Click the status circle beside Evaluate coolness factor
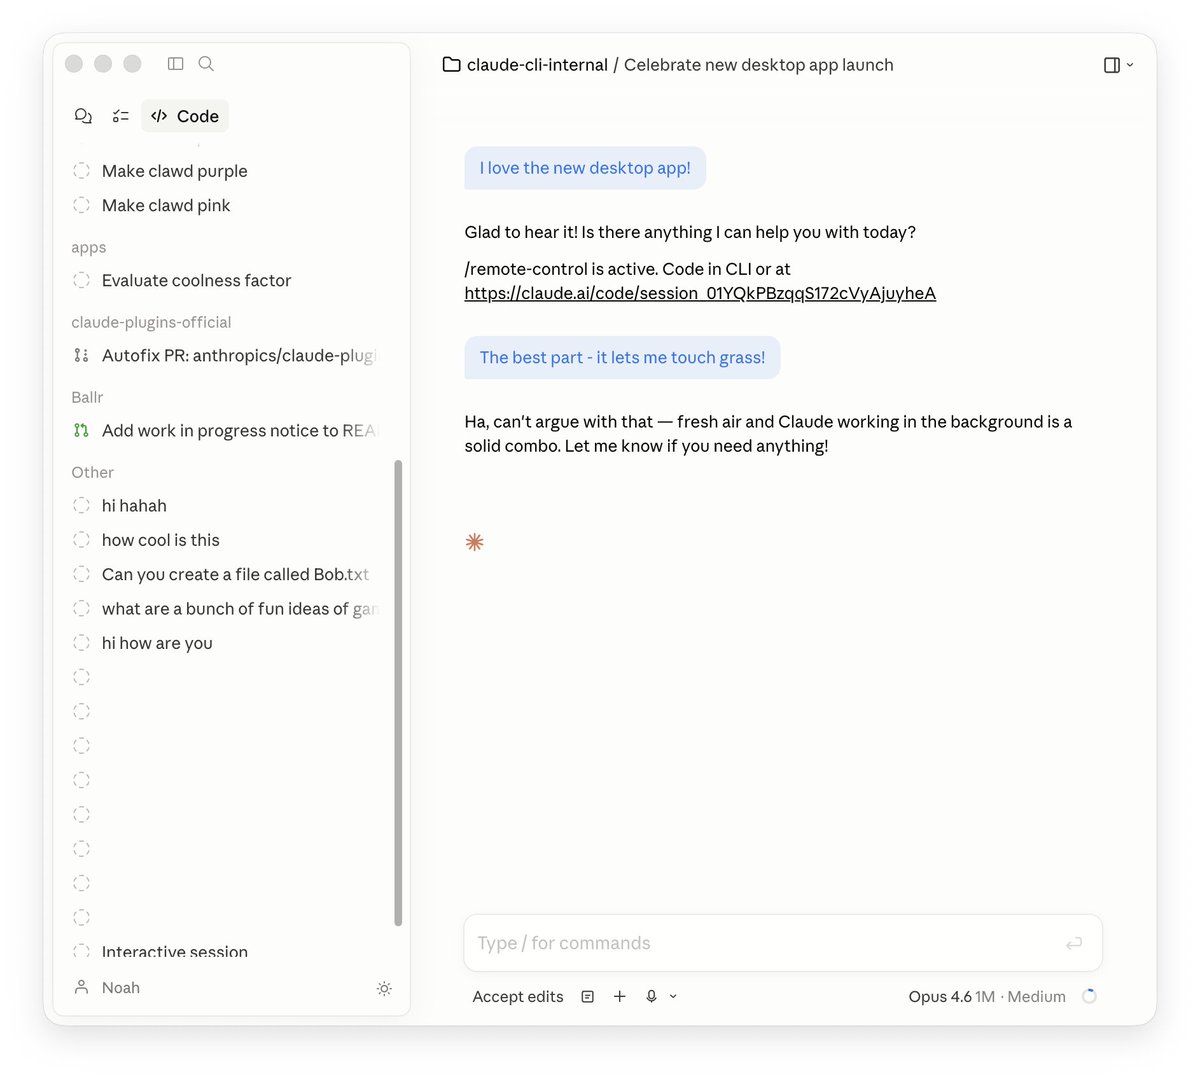This screenshot has width=1200, height=1079. coord(82,280)
